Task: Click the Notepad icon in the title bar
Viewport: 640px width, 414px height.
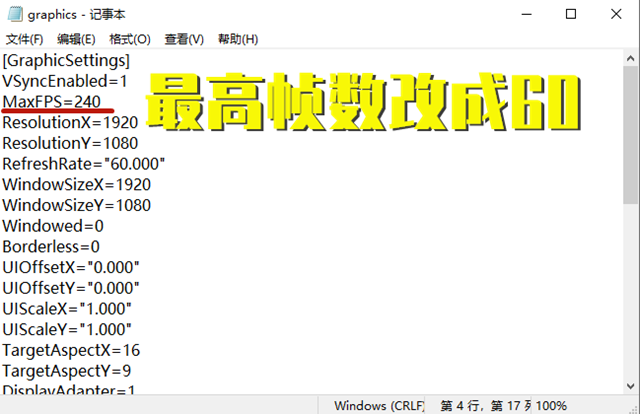Action: tap(15, 14)
